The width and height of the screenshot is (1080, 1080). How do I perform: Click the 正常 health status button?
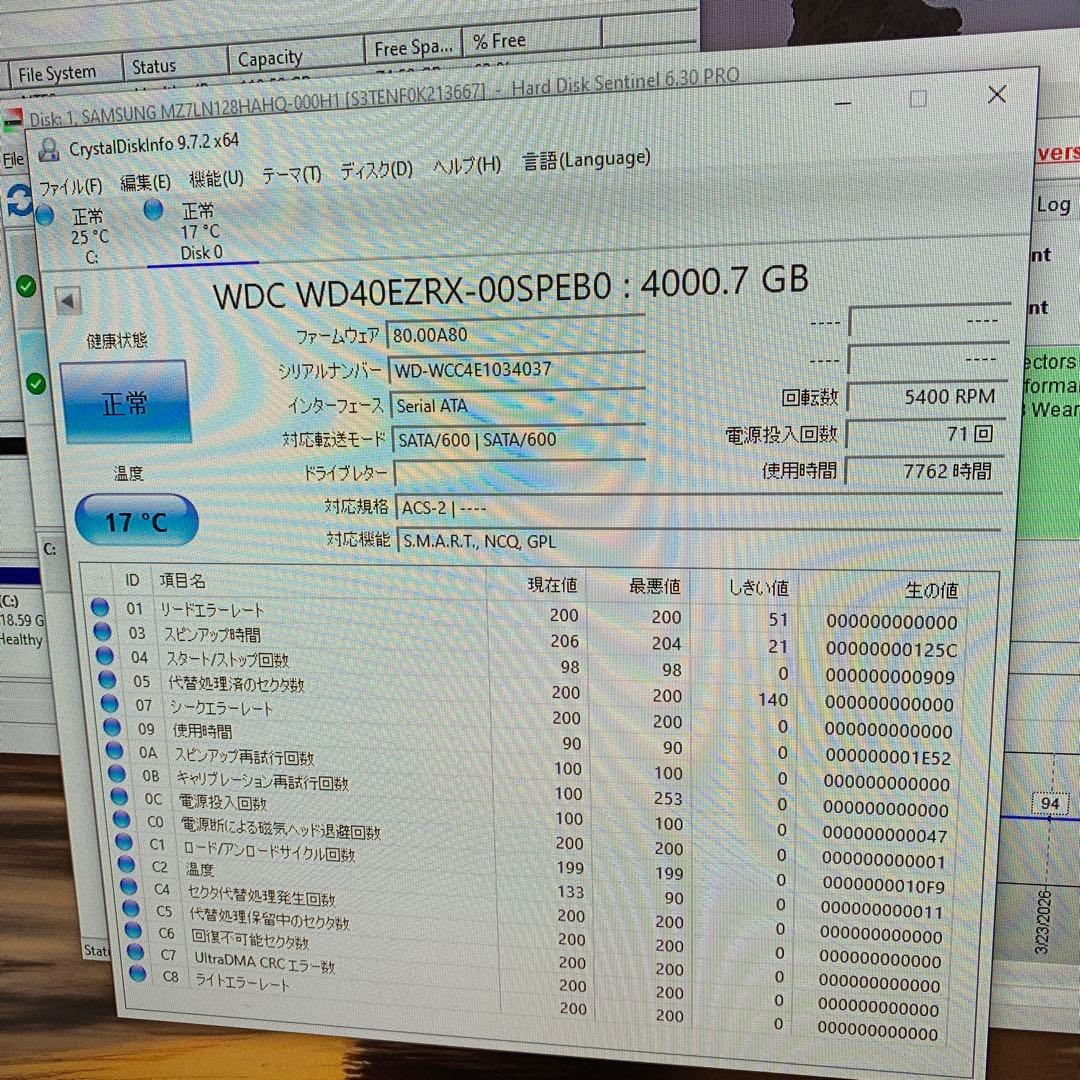click(x=125, y=402)
